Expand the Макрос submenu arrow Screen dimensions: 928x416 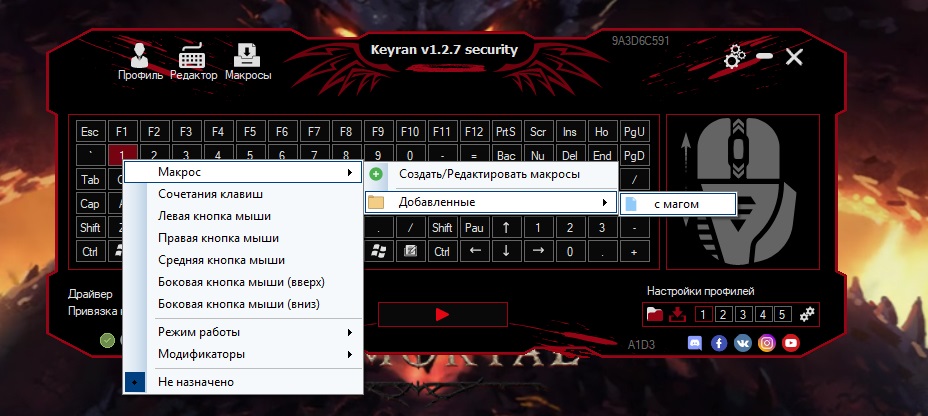click(350, 173)
